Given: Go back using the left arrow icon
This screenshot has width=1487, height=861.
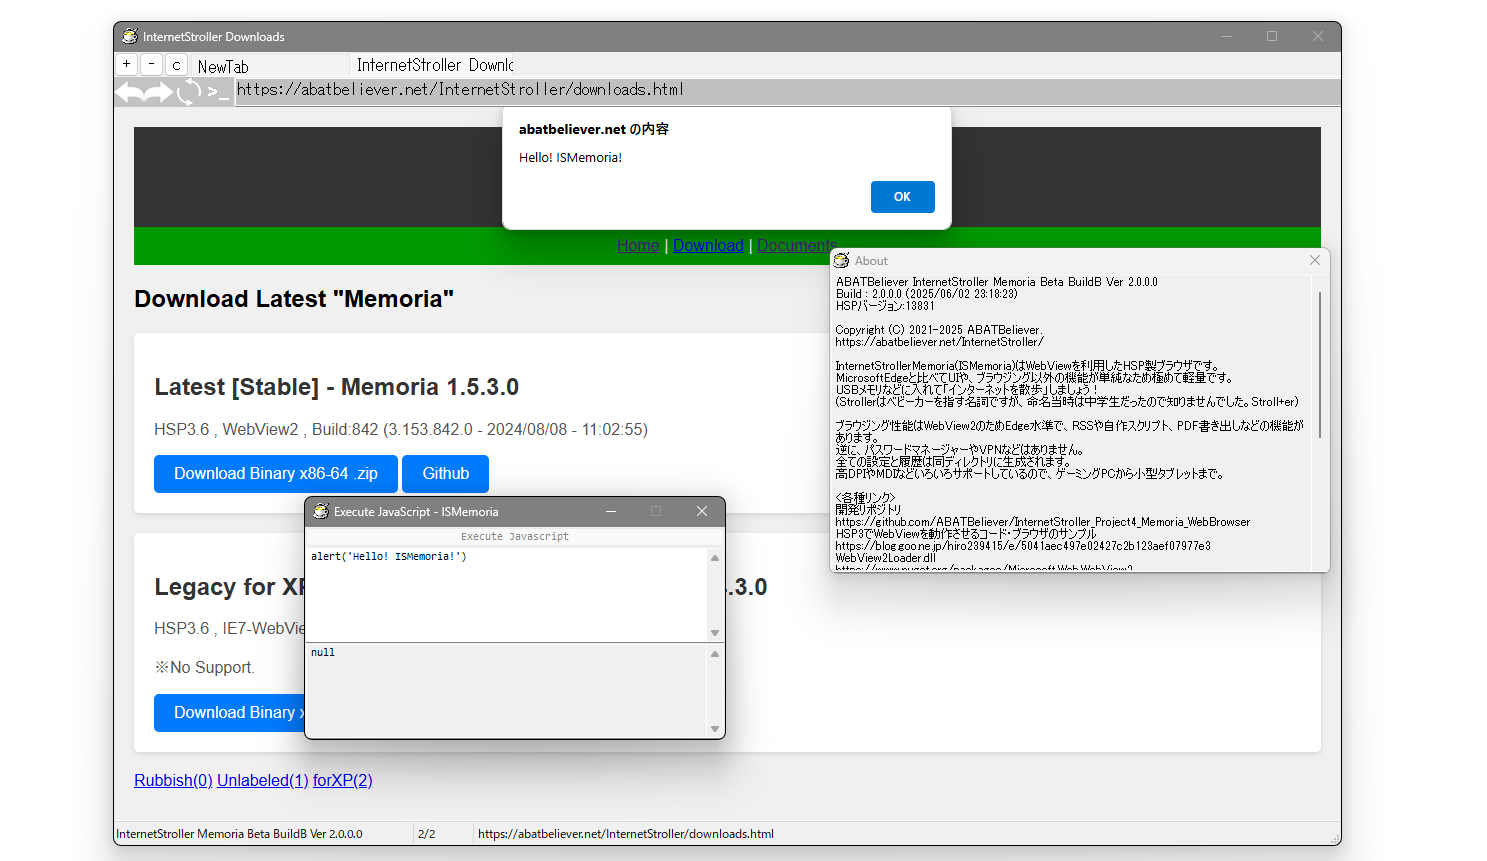Looking at the screenshot, I should (130, 93).
